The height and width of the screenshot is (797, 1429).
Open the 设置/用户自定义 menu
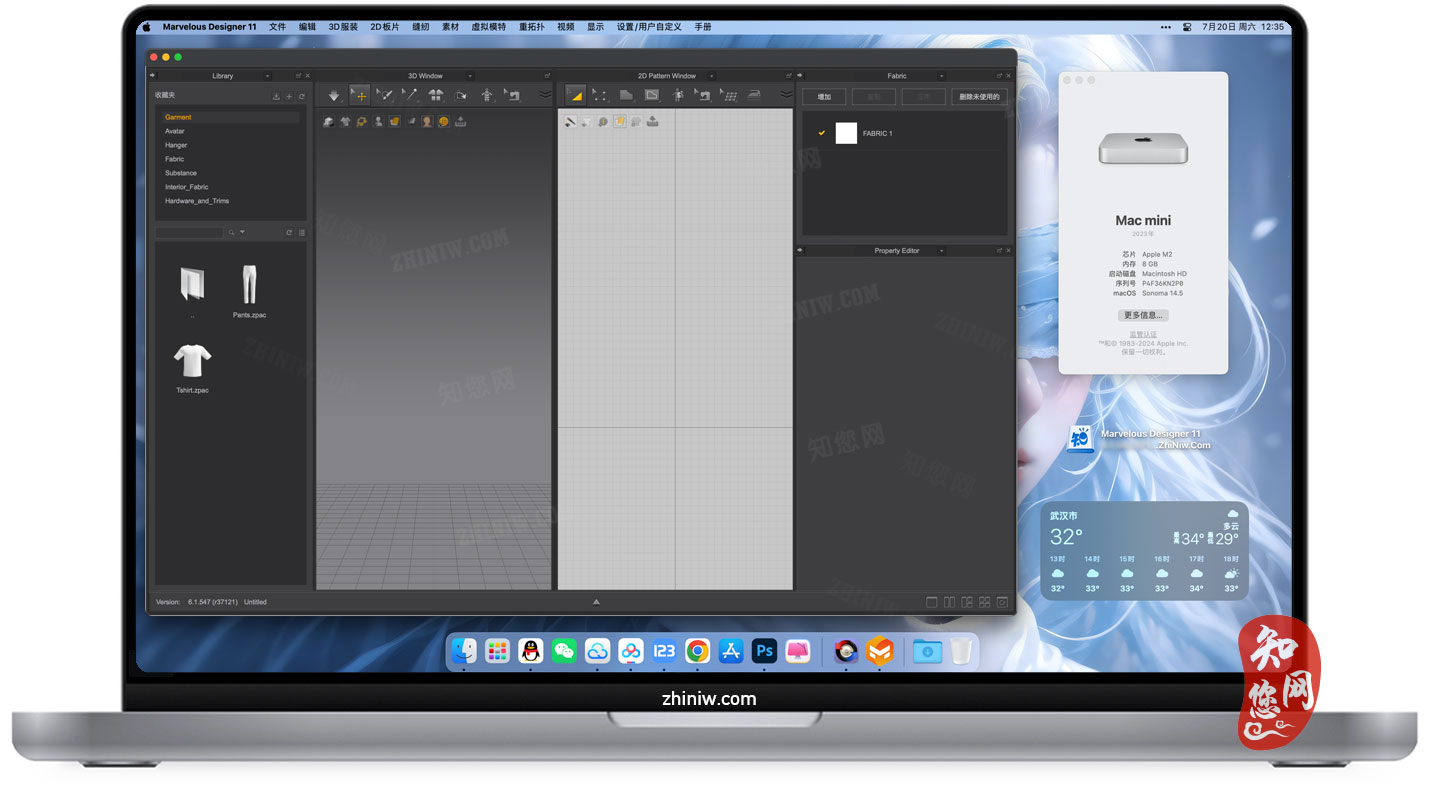point(649,27)
